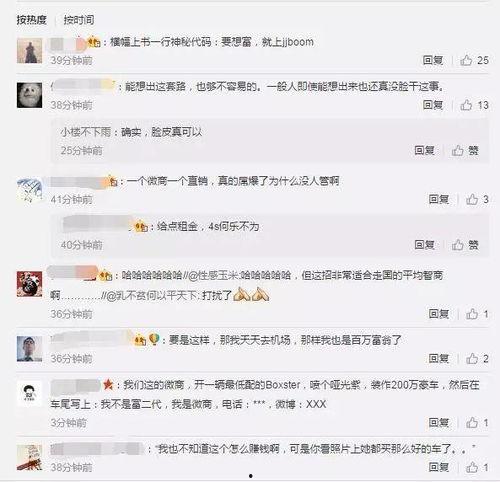Open avatar of the 百万富翁 commenter

pyautogui.click(x=30, y=349)
